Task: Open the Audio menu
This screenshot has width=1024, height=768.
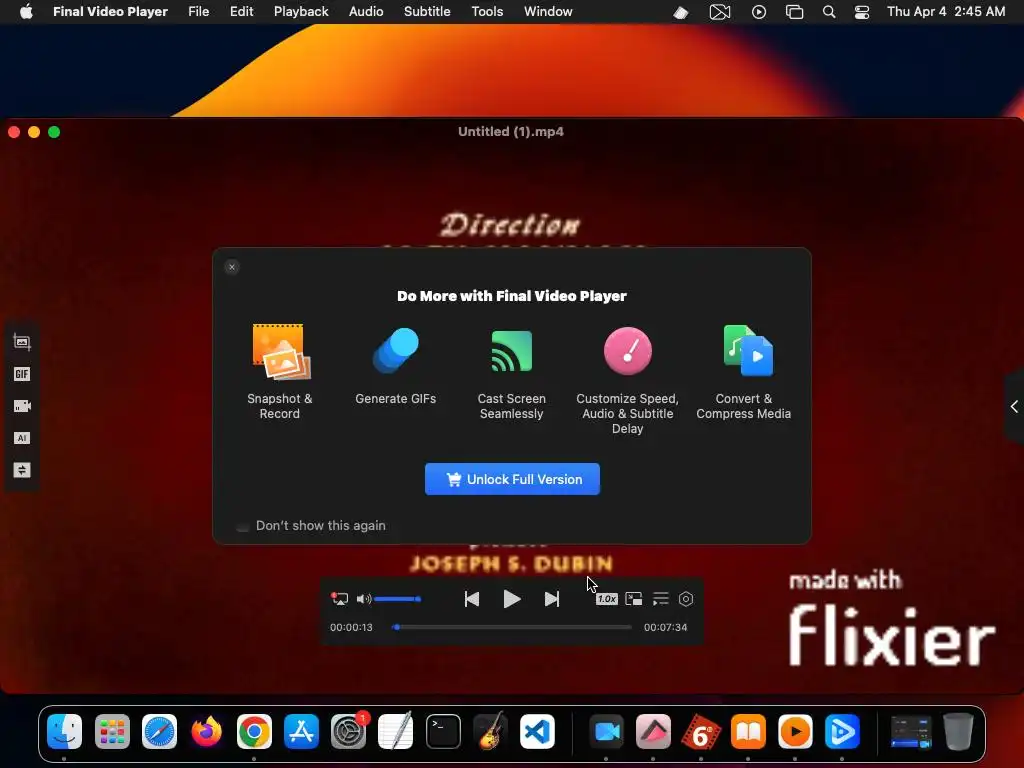Action: (x=366, y=12)
